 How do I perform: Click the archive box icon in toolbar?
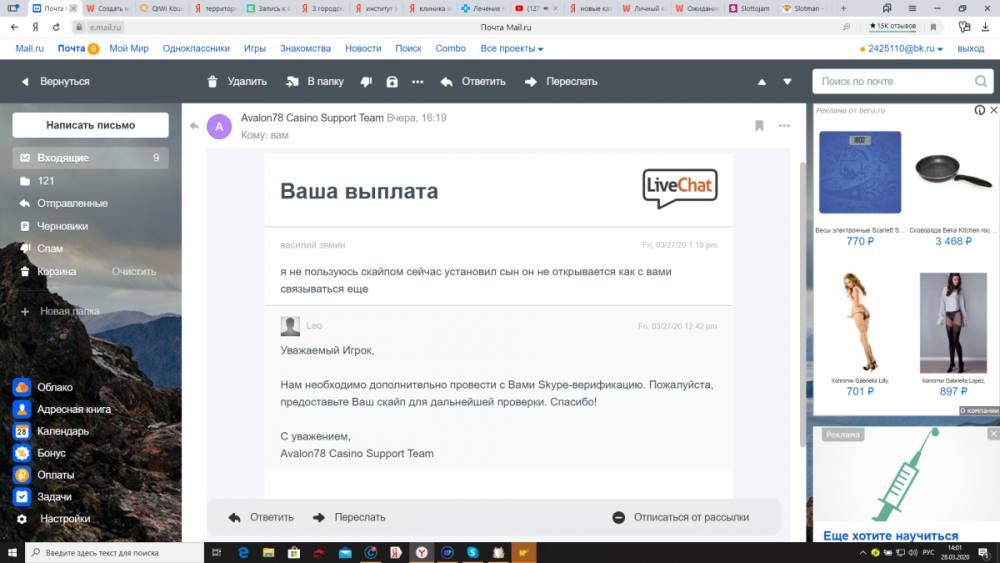point(392,82)
